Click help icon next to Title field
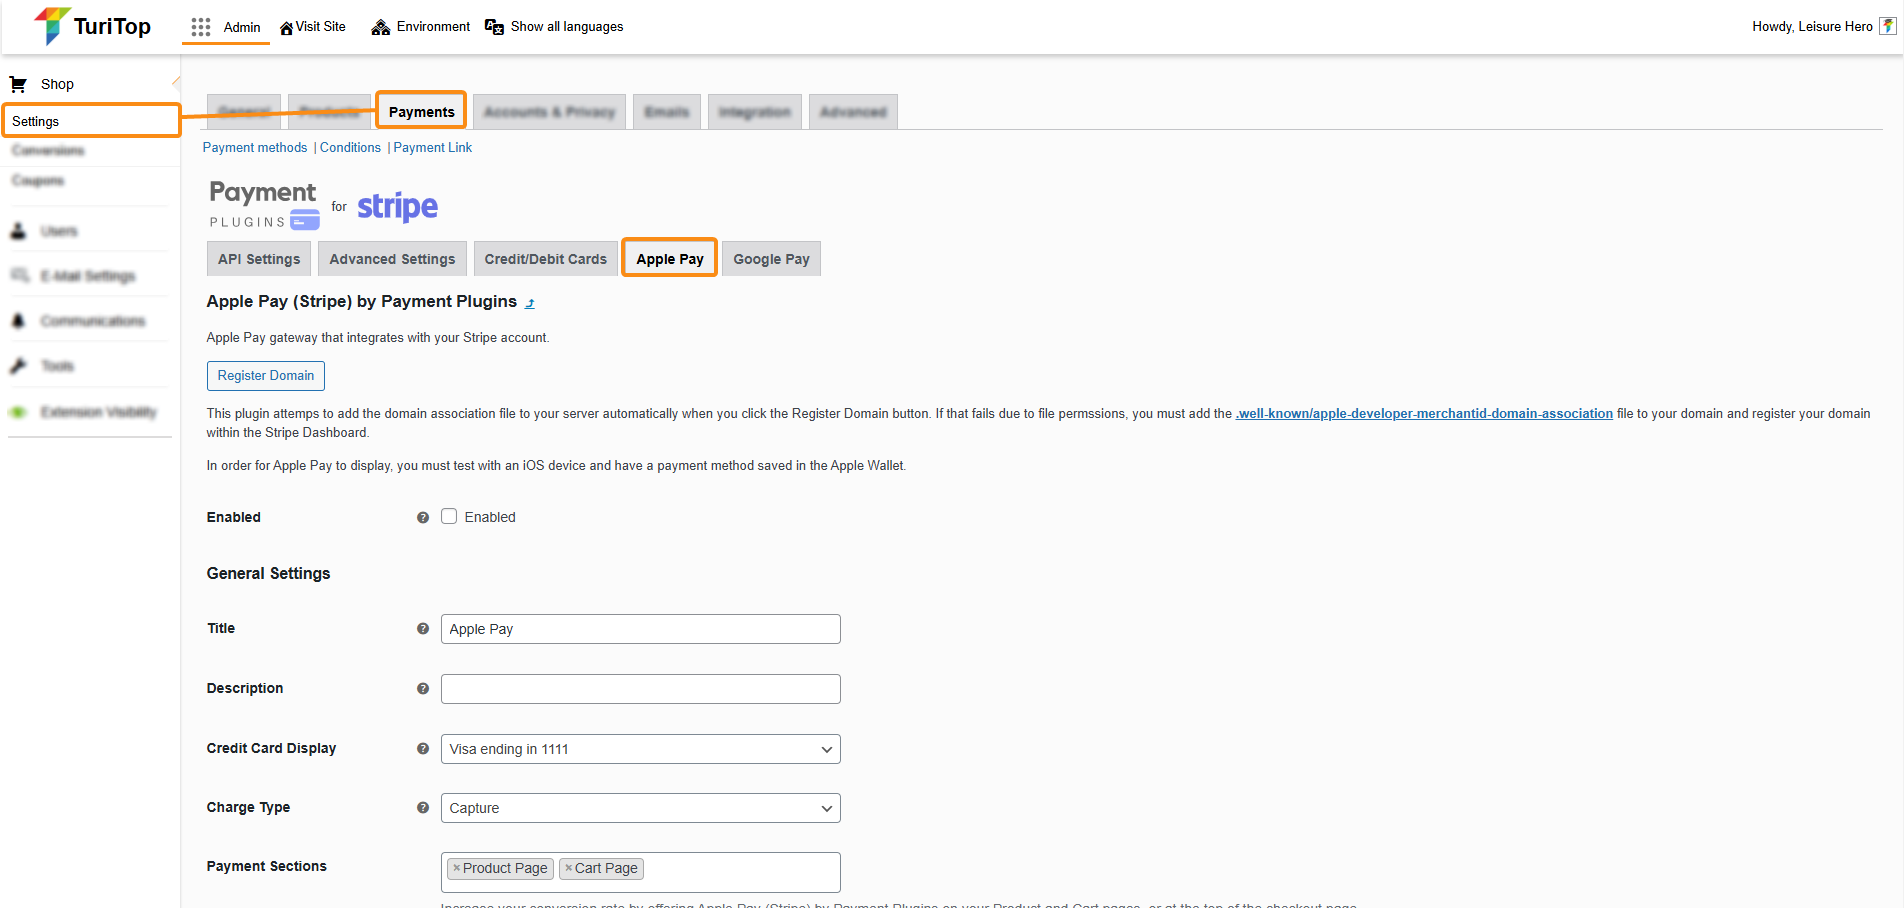The image size is (1904, 908). click(423, 629)
